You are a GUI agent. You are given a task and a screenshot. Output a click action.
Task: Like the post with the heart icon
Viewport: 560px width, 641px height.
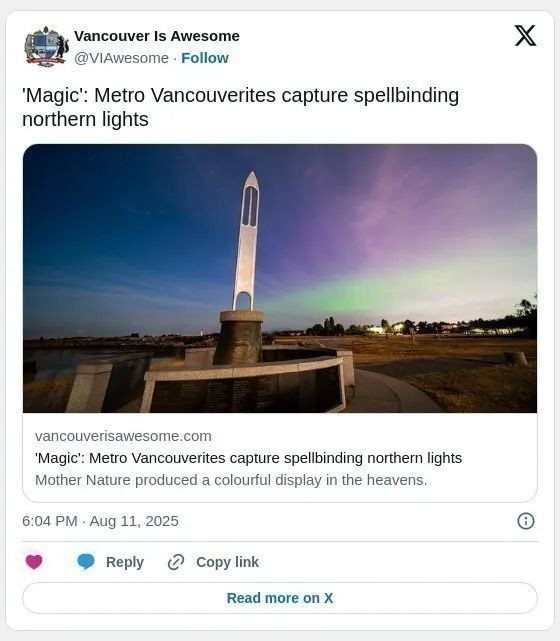[x=34, y=562]
